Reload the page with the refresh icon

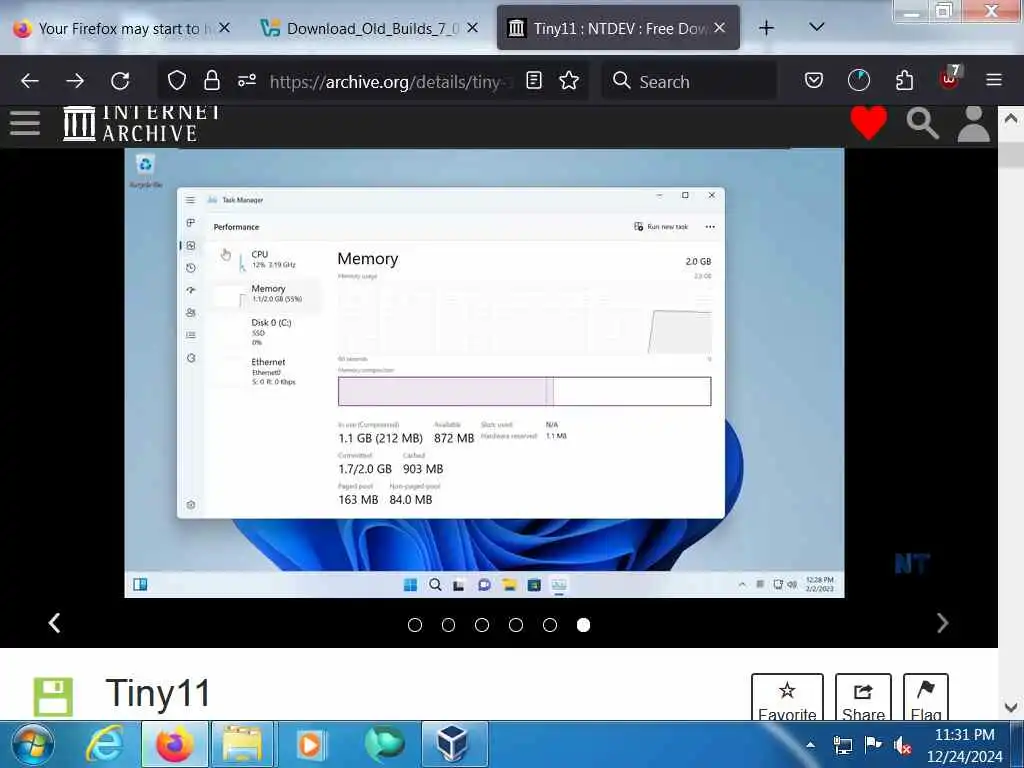click(120, 81)
